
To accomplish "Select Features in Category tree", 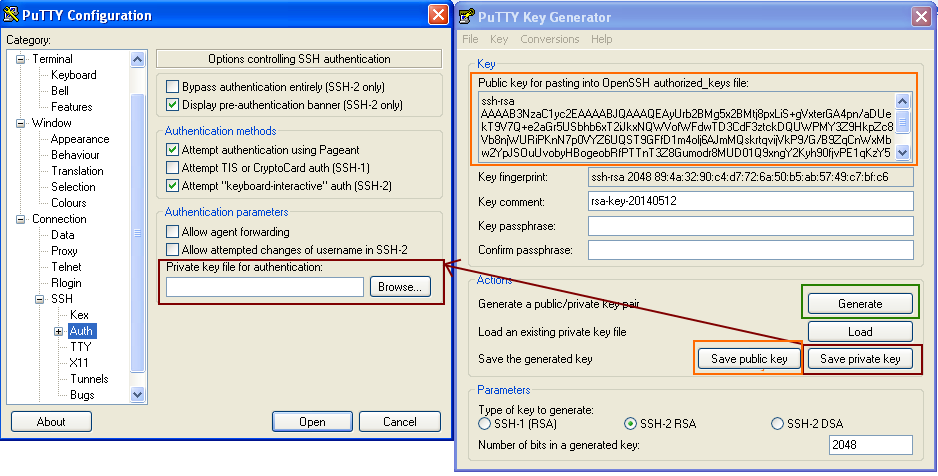I will tap(72, 107).
